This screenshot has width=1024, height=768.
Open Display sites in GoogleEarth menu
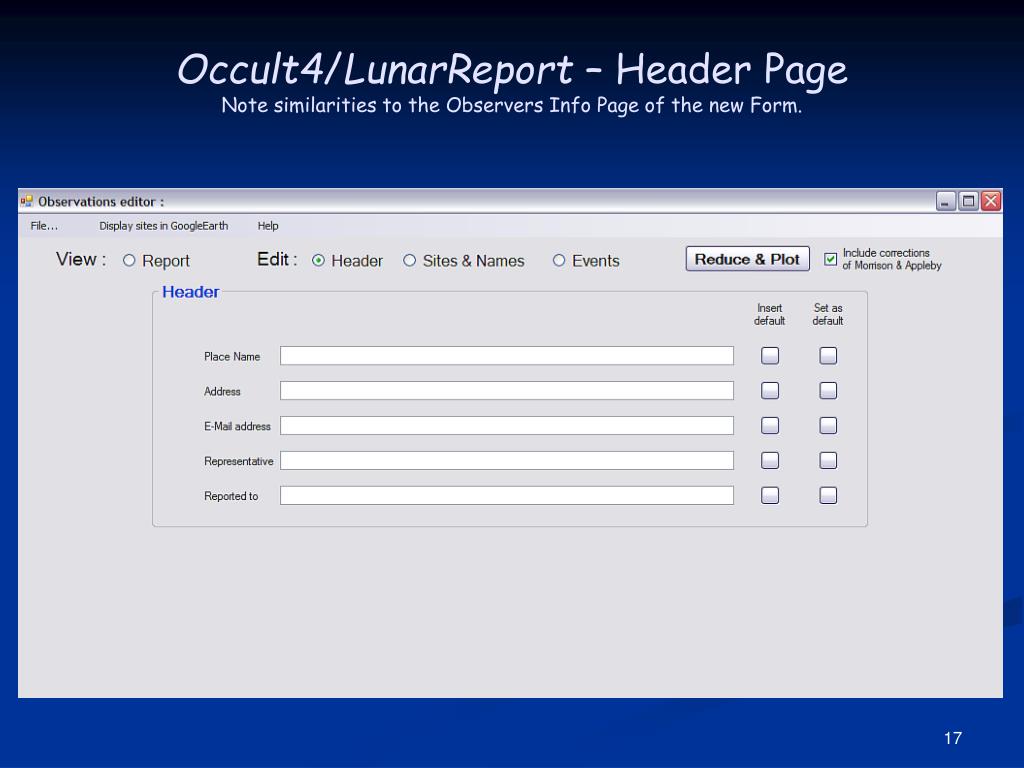(x=164, y=226)
